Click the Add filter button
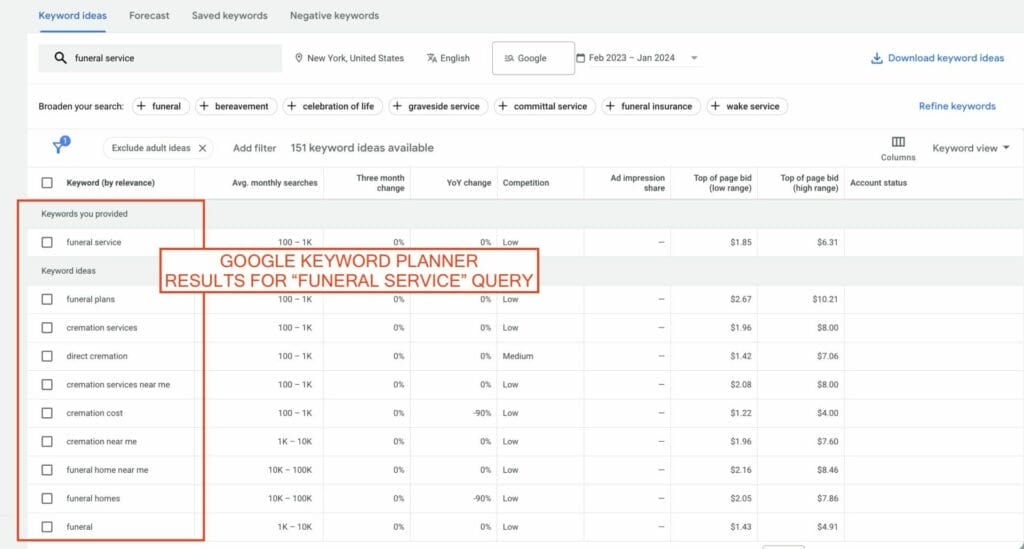Viewport: 1024px width, 549px height. 255,148
